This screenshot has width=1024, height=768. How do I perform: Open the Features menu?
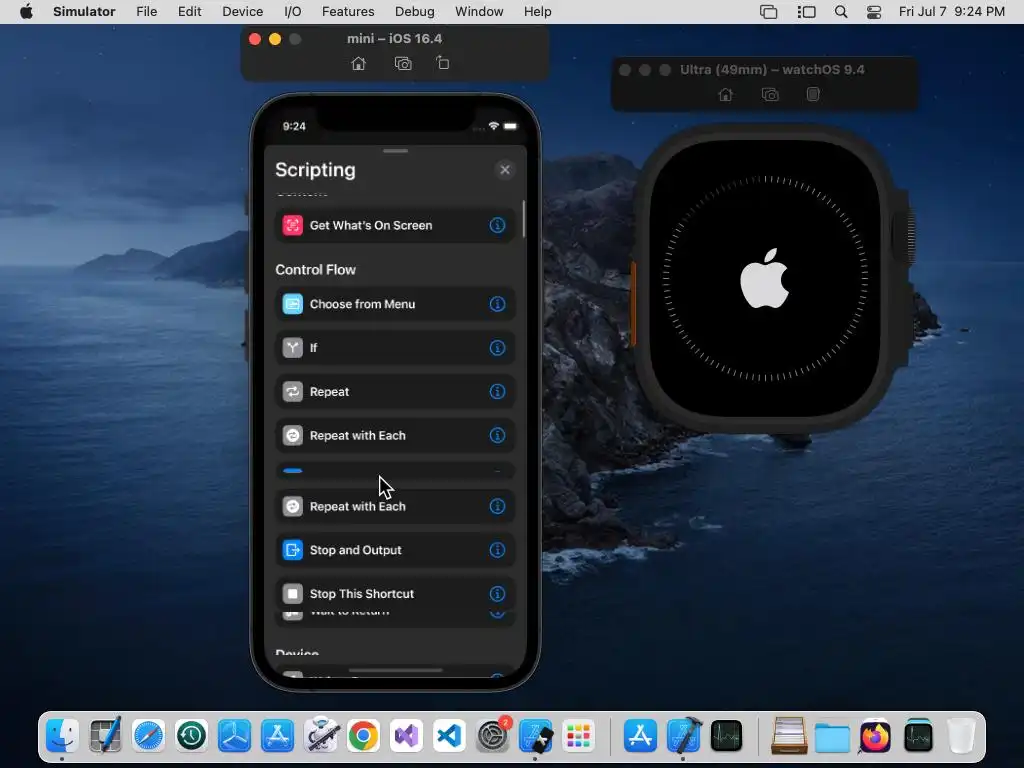click(348, 12)
